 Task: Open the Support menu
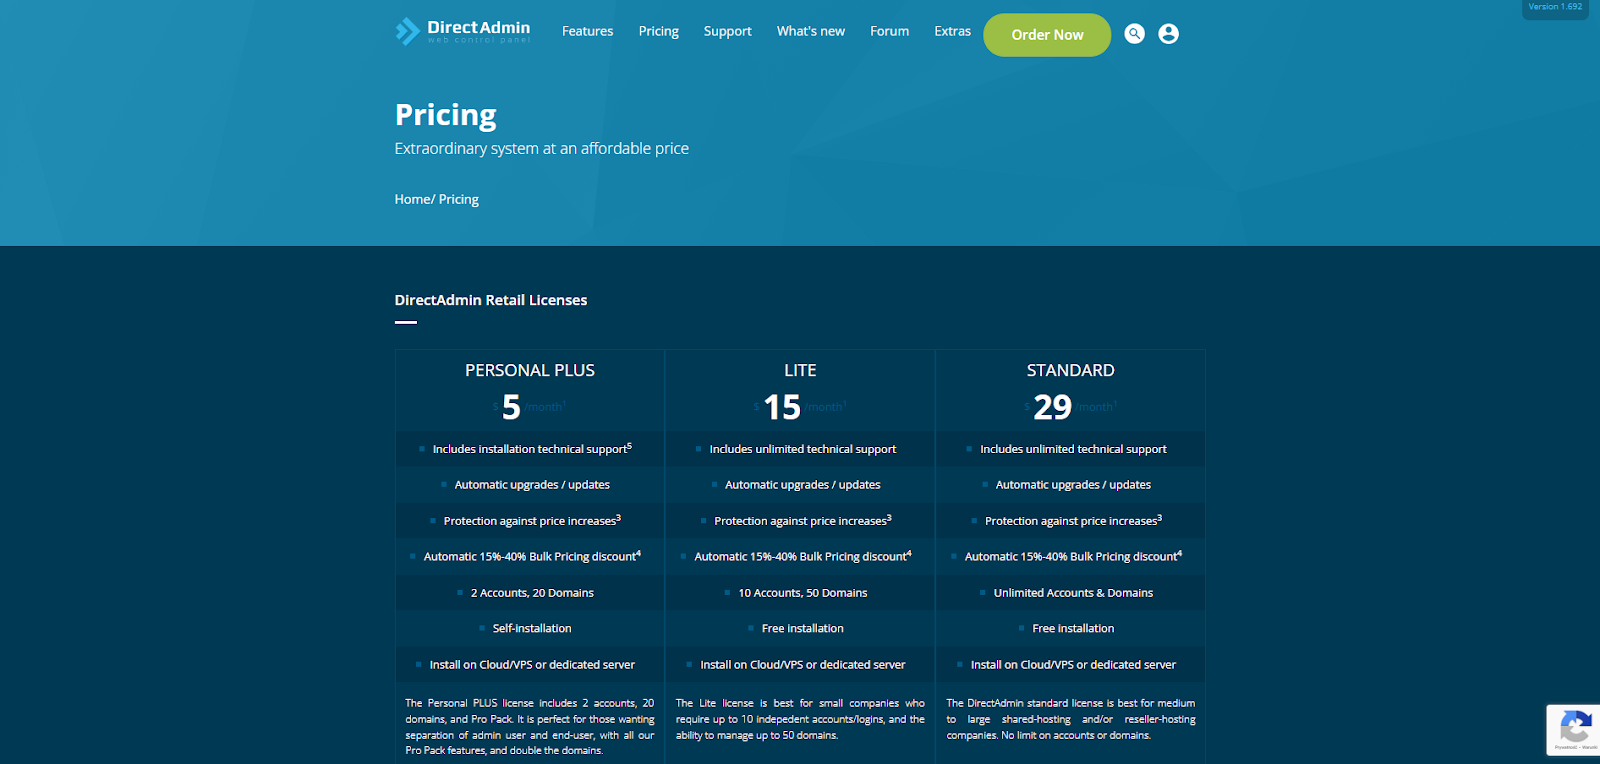pyautogui.click(x=727, y=31)
